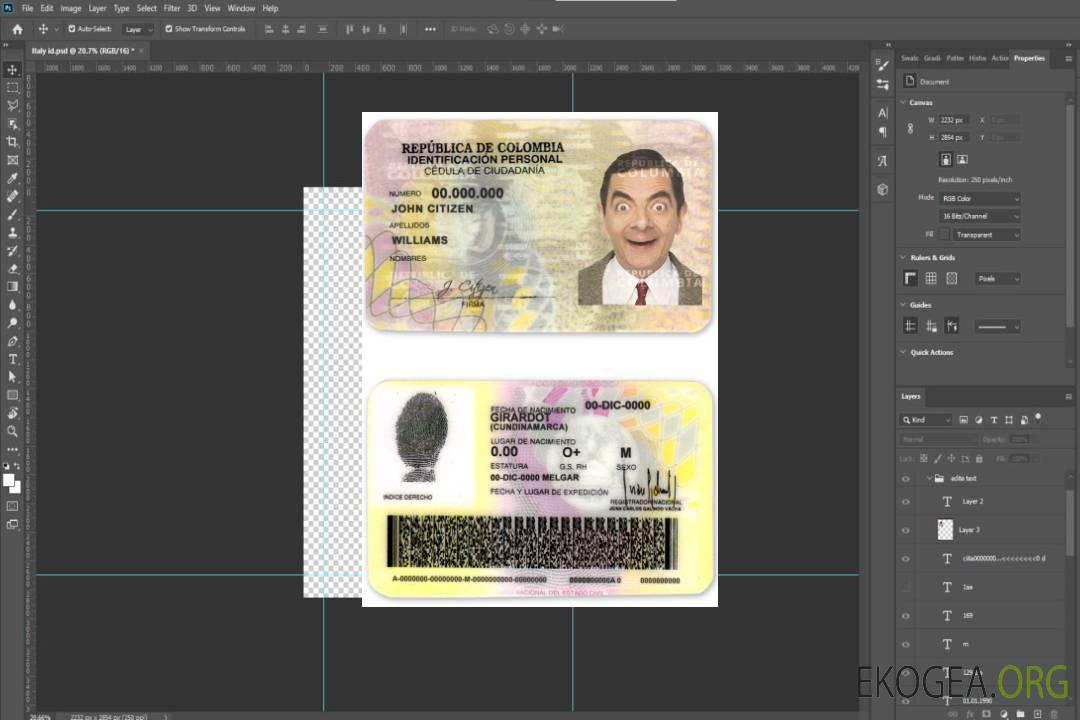Set canvas to portrait orientation

click(x=946, y=160)
